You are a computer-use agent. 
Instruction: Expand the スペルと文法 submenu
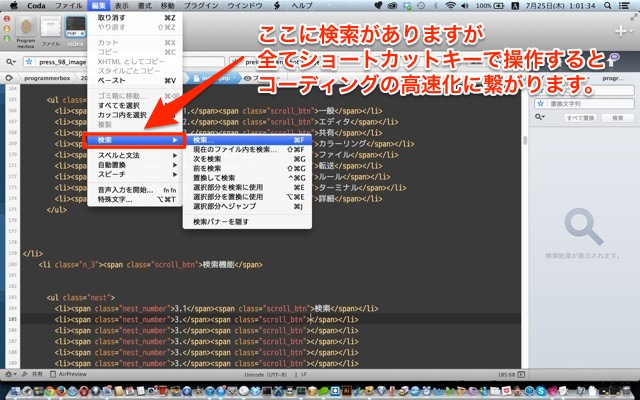[135, 155]
